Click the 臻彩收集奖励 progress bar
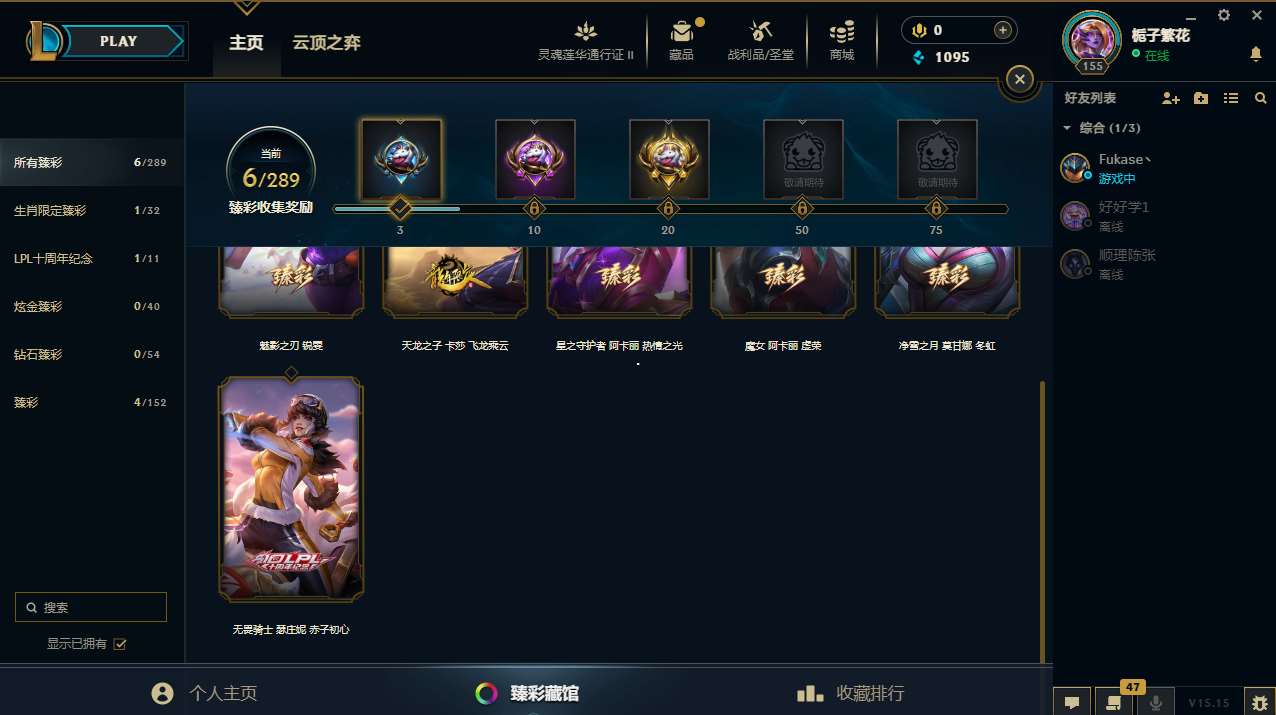Viewport: 1276px width, 715px height. 670,209
